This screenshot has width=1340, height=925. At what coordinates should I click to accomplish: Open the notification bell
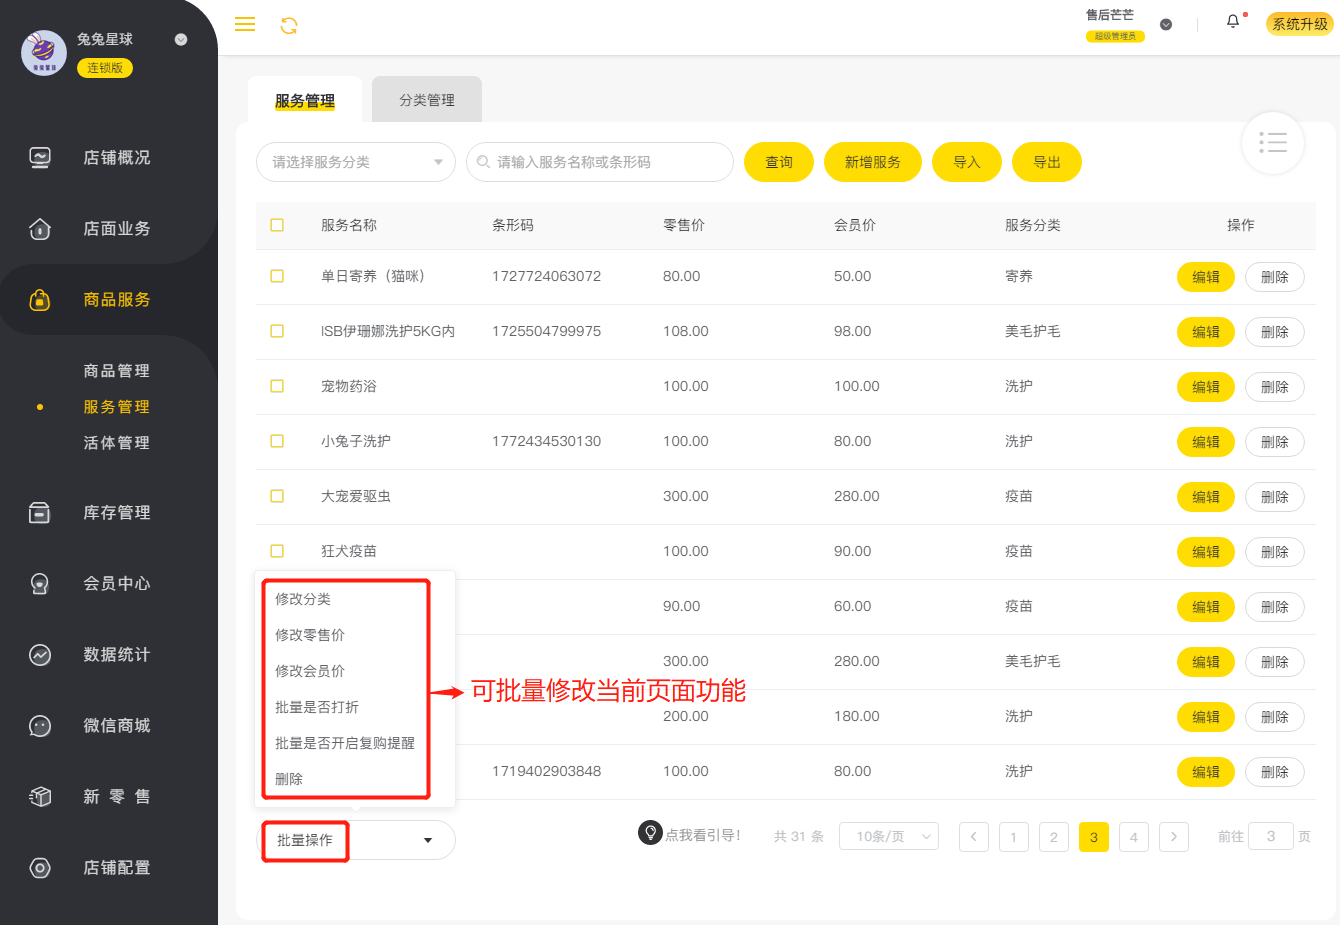pyautogui.click(x=1233, y=22)
